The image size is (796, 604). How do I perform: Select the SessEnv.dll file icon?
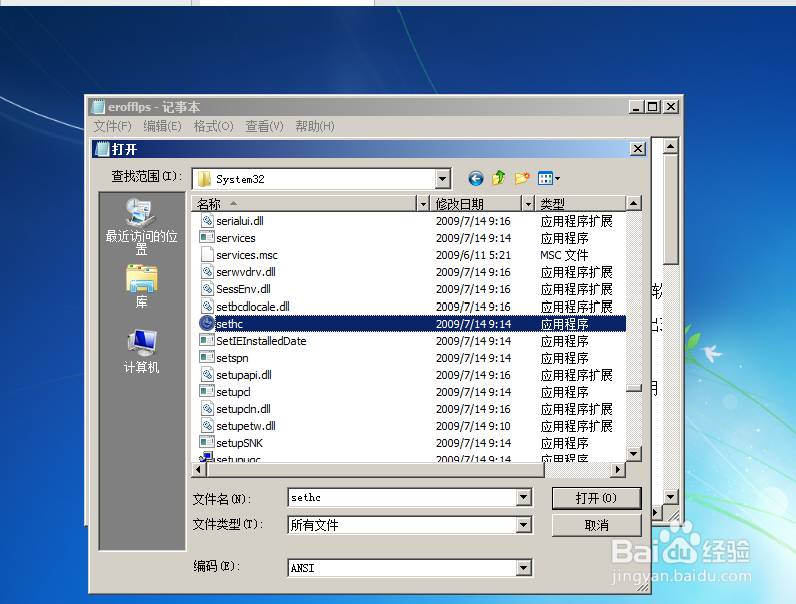click(207, 289)
